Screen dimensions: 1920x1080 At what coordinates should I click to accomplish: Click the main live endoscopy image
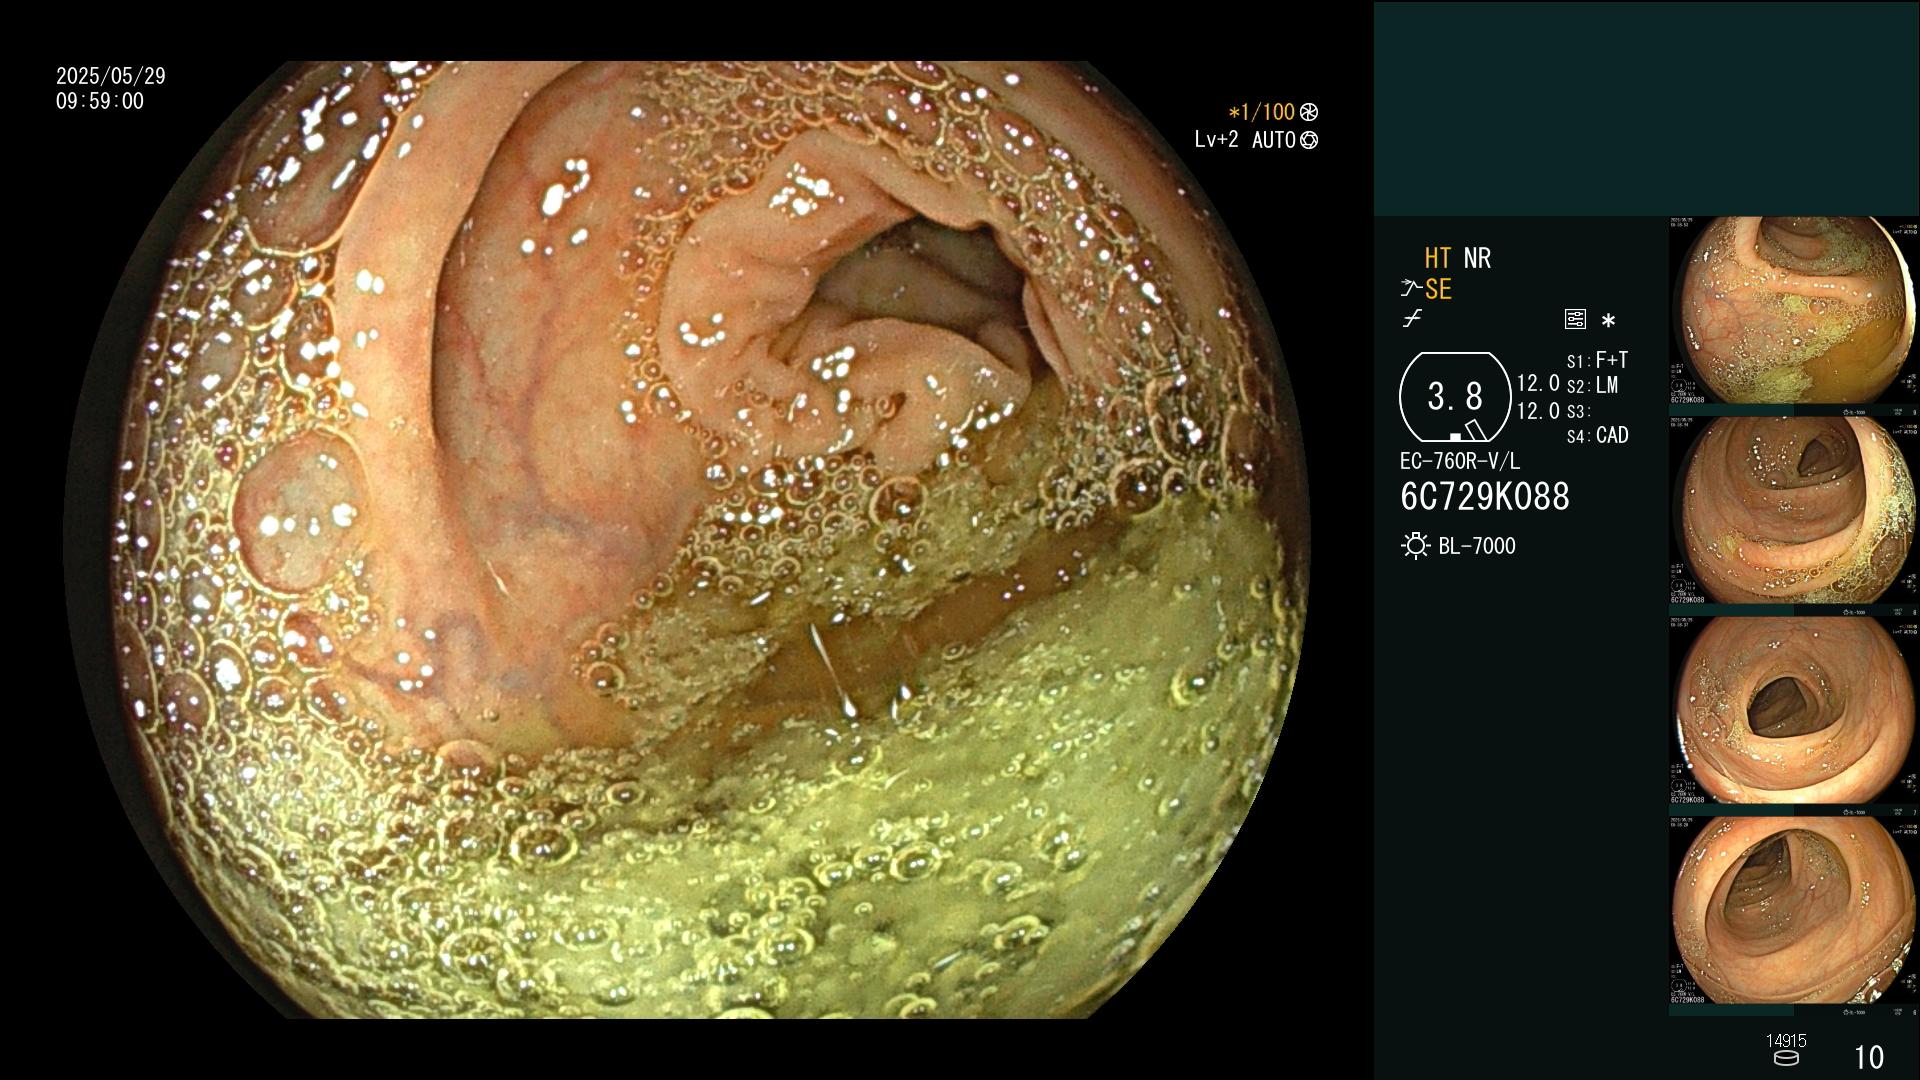tap(686, 540)
